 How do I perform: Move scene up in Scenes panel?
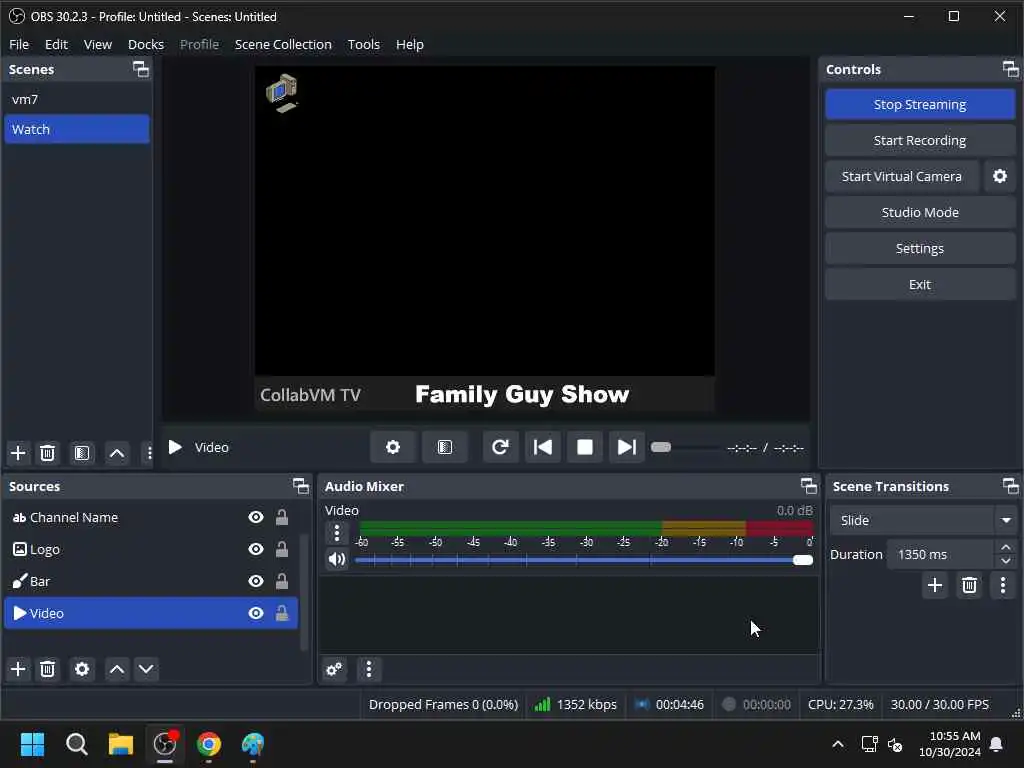pos(117,453)
